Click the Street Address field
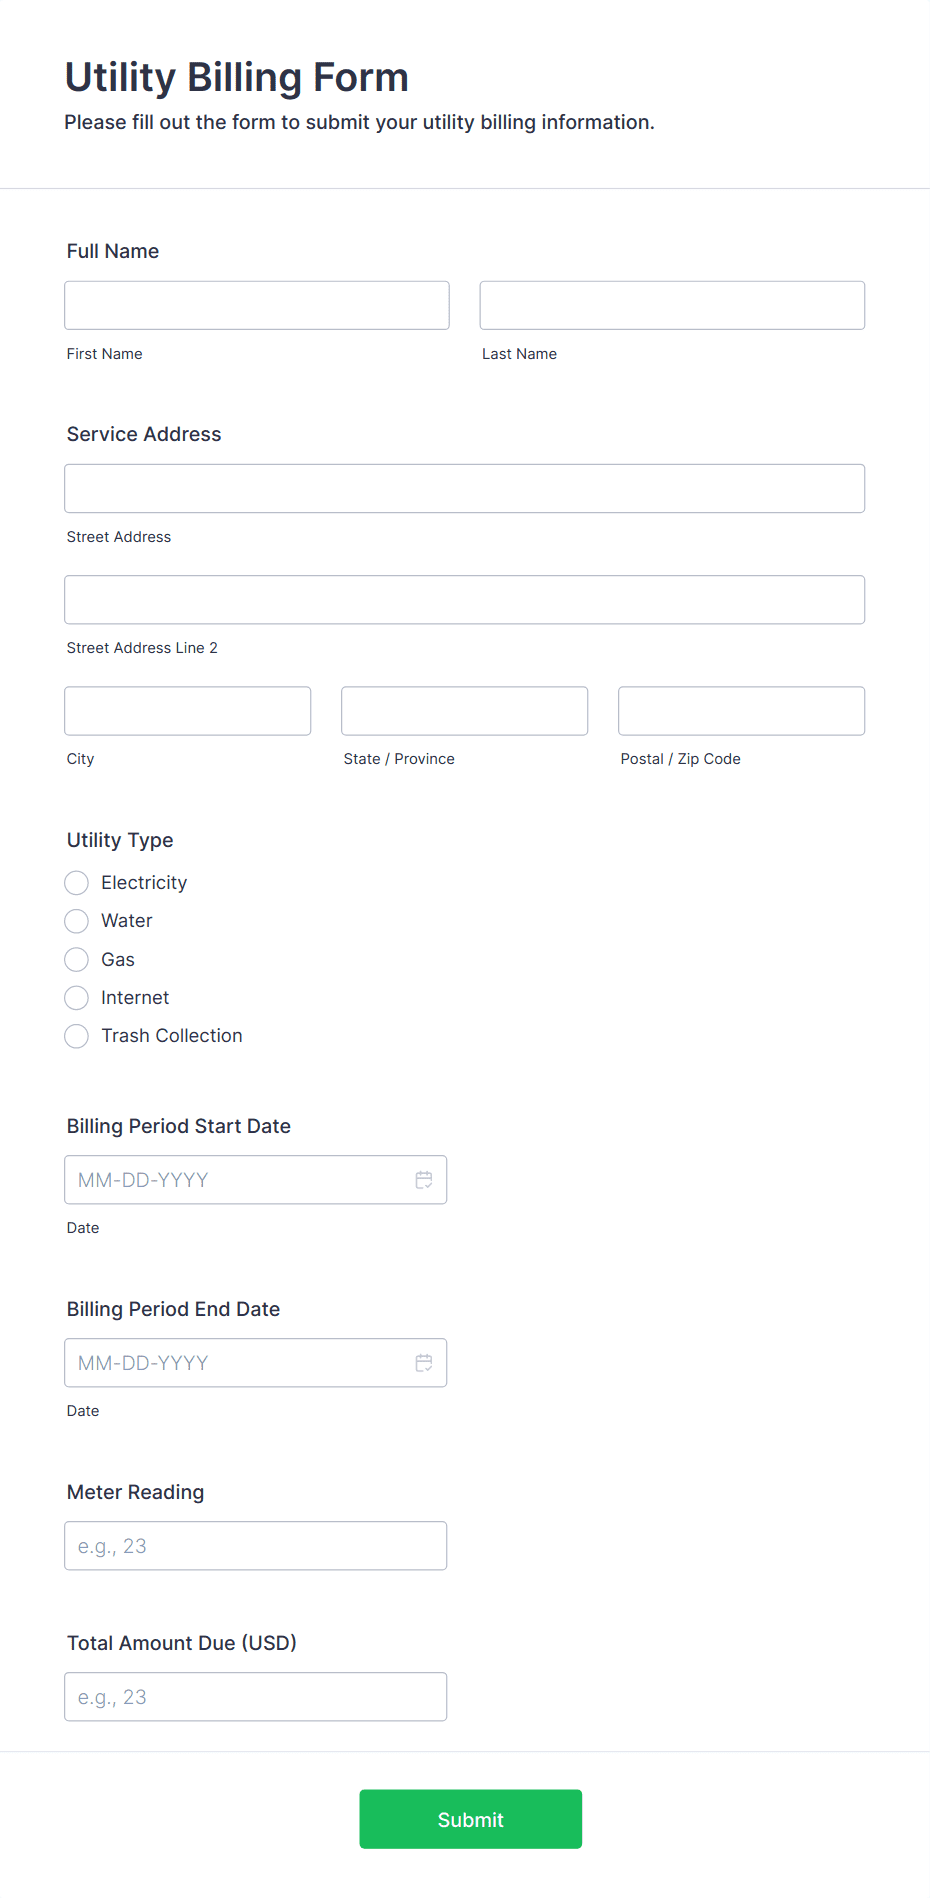The image size is (930, 1898). pos(464,489)
